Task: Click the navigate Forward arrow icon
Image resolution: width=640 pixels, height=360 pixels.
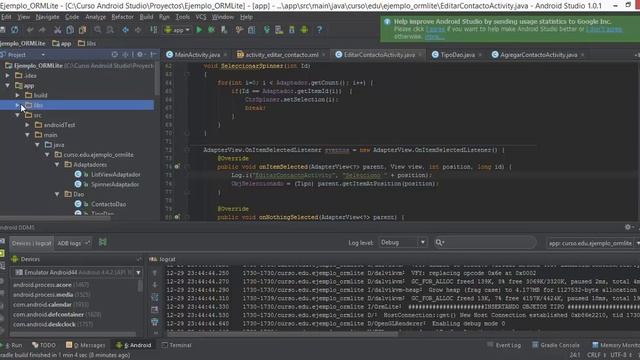Action: [138, 30]
